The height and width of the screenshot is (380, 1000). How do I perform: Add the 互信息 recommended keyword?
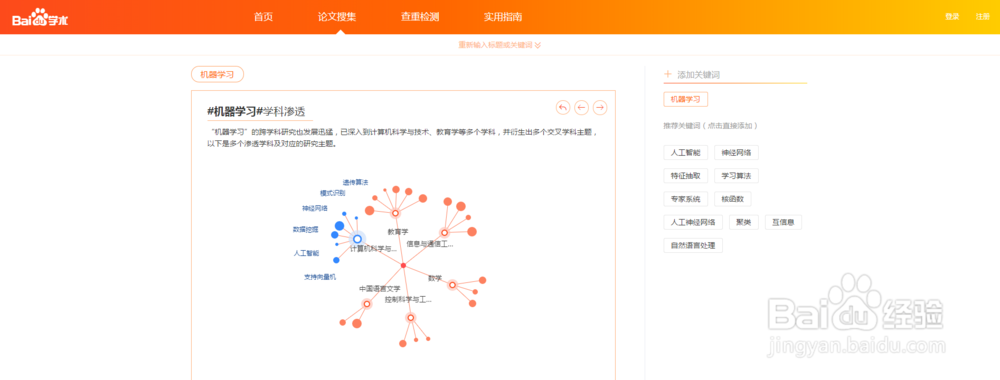[x=783, y=223]
